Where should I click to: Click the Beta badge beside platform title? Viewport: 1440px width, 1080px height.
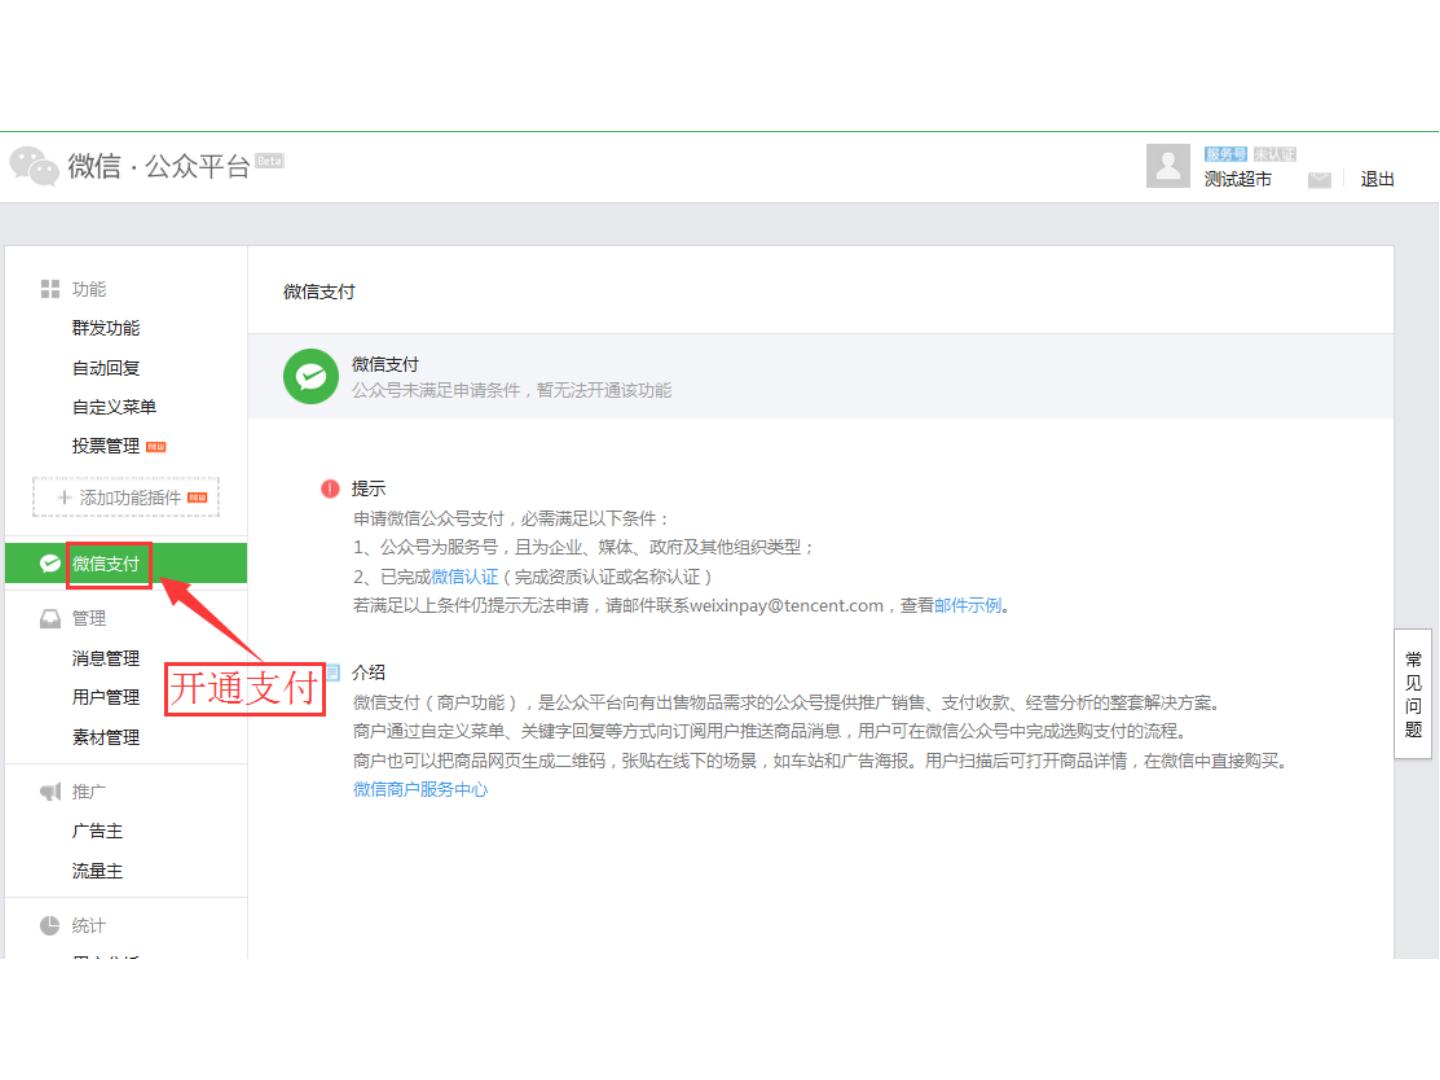tap(270, 160)
